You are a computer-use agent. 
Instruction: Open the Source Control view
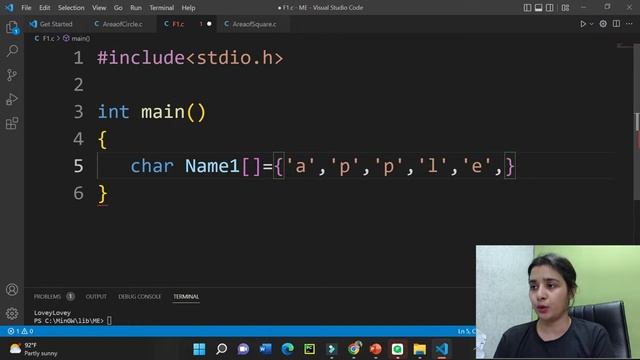pyautogui.click(x=12, y=75)
